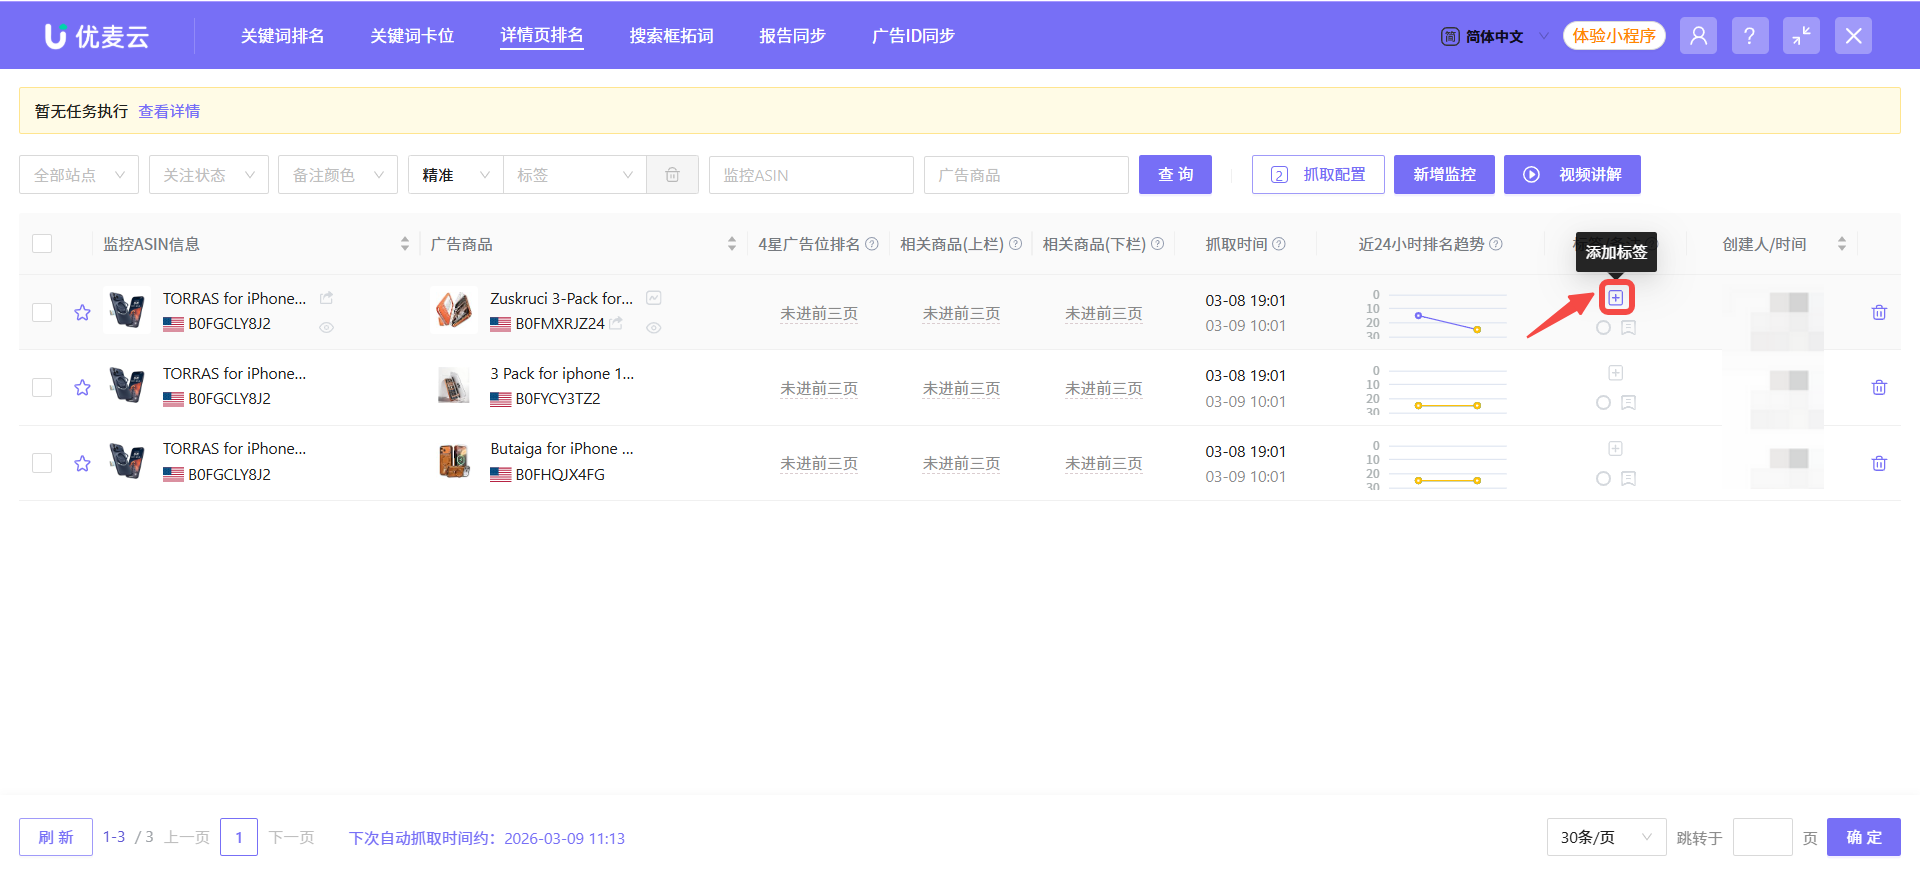Expand the 备注颜色 color filter dropdown
The width and height of the screenshot is (1920, 878).
click(x=337, y=175)
